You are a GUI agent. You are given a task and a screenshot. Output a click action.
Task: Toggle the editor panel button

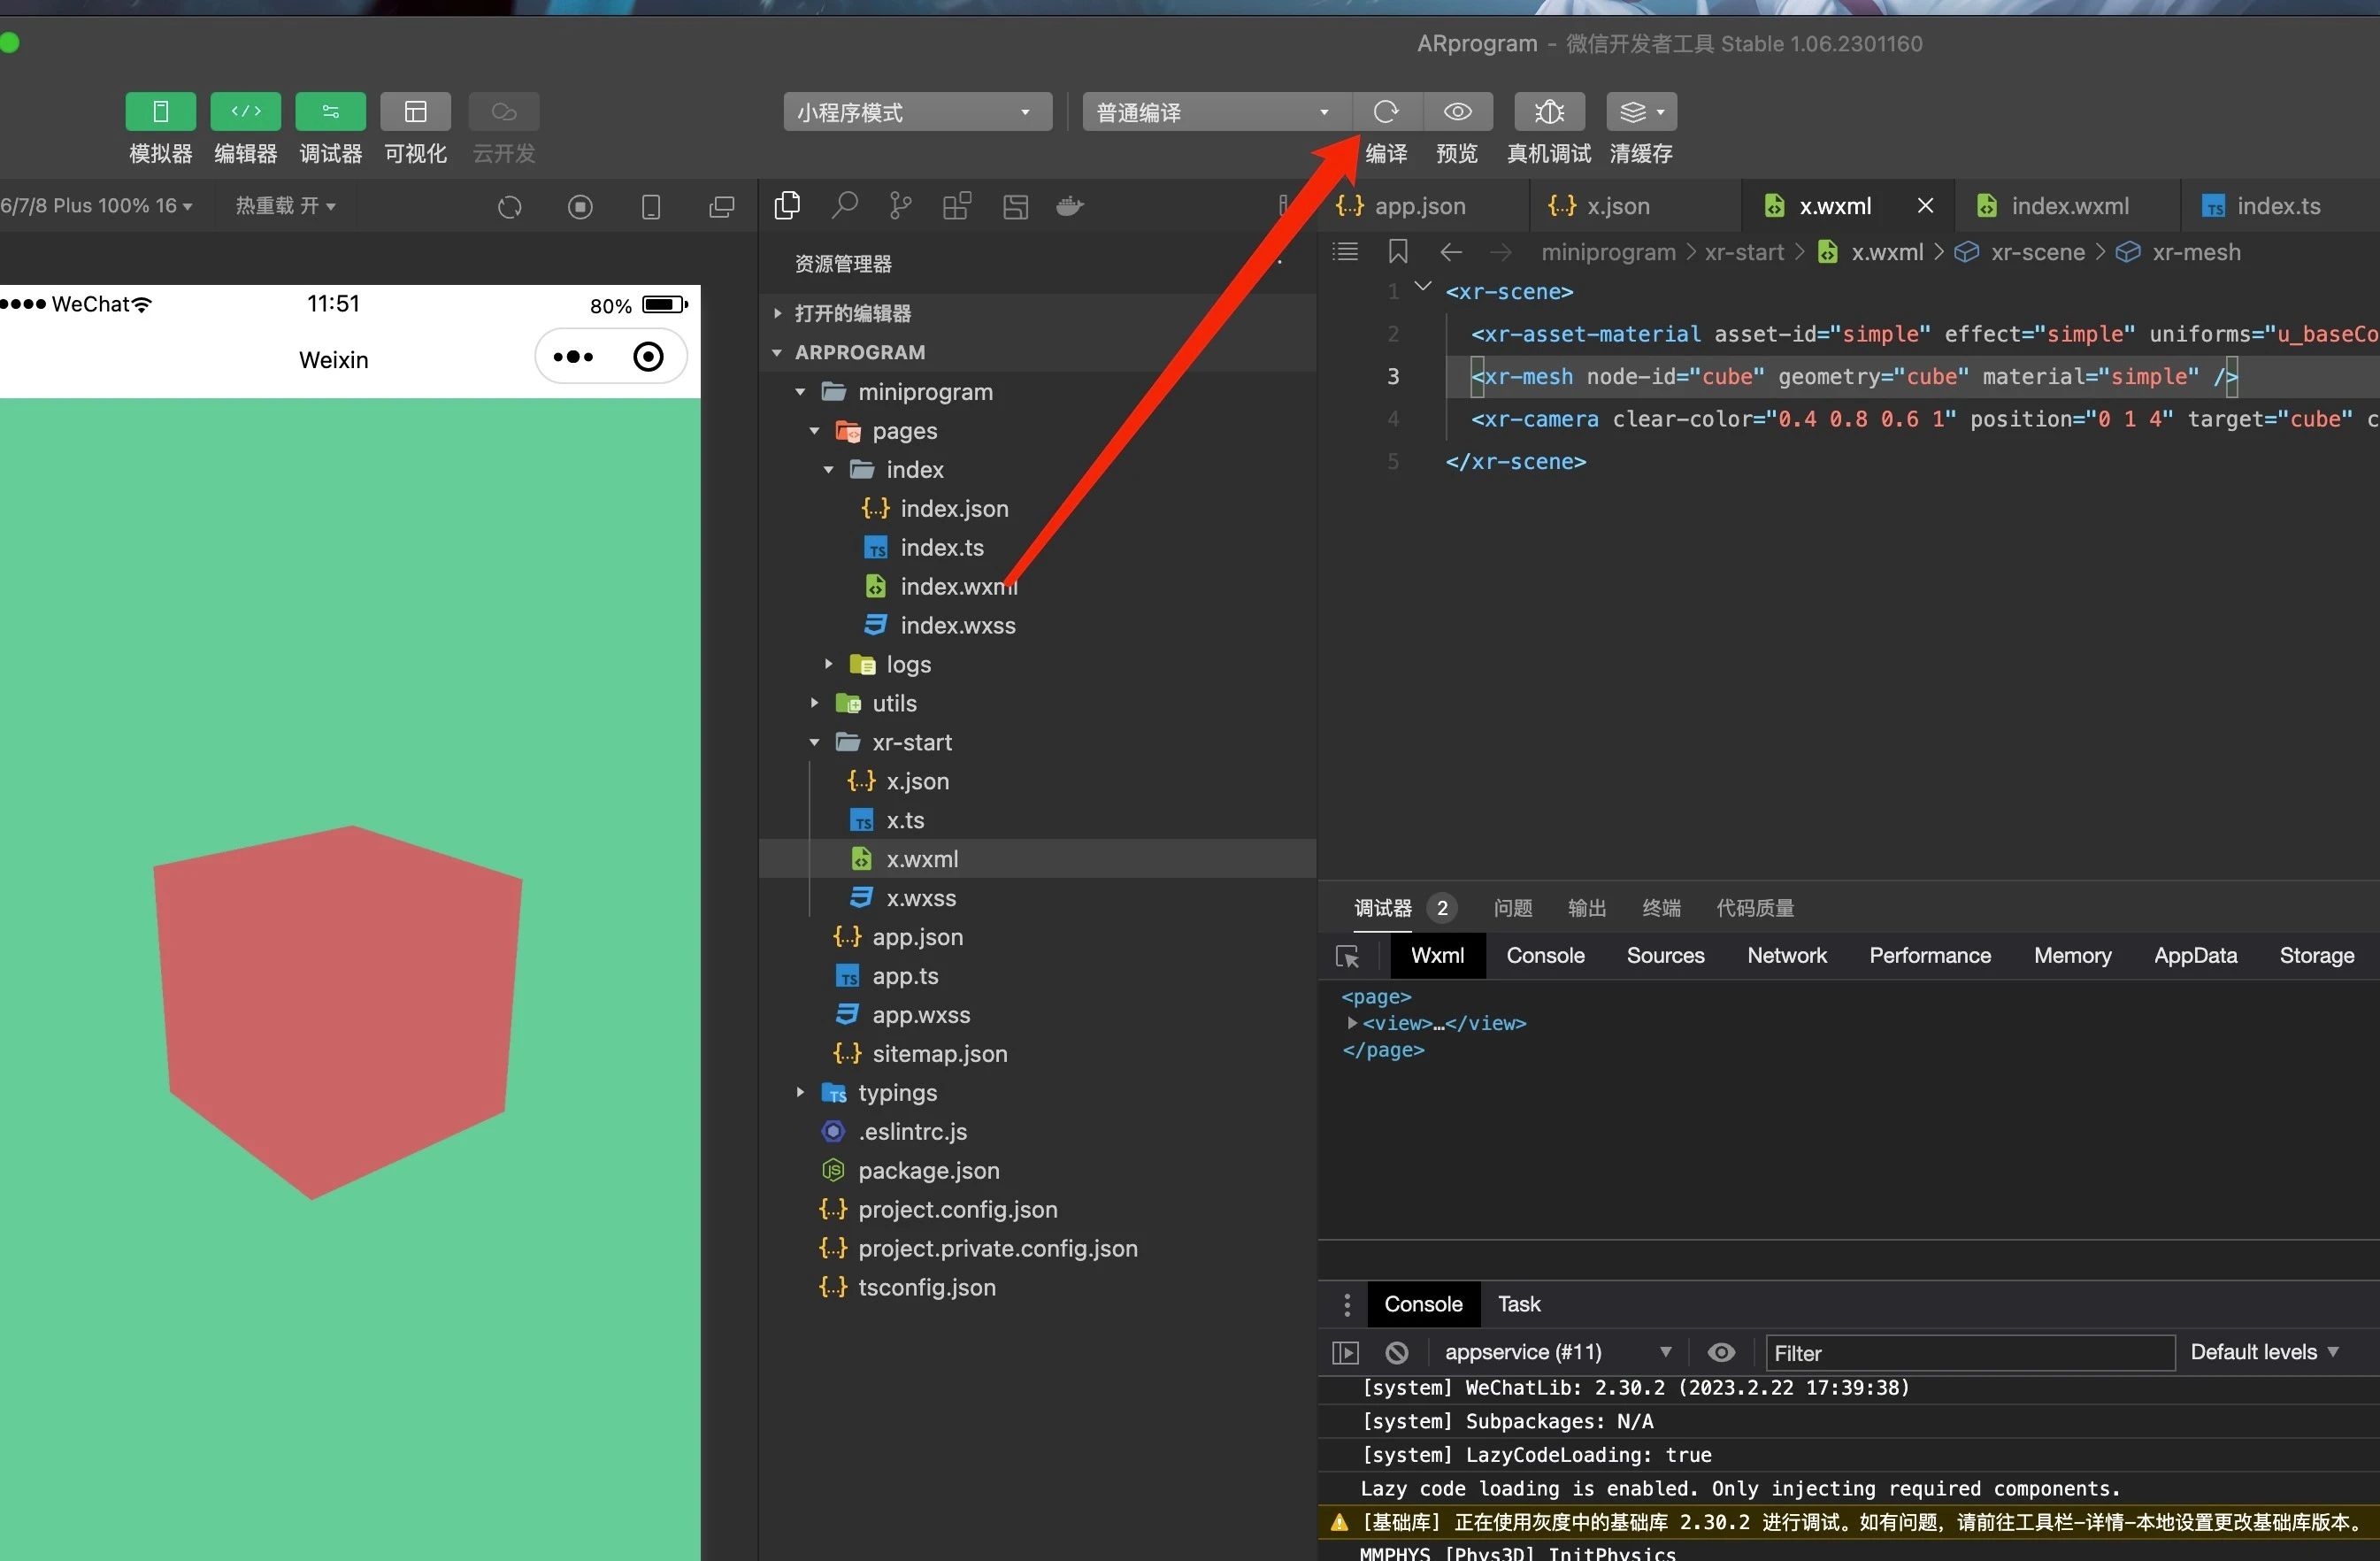point(245,111)
